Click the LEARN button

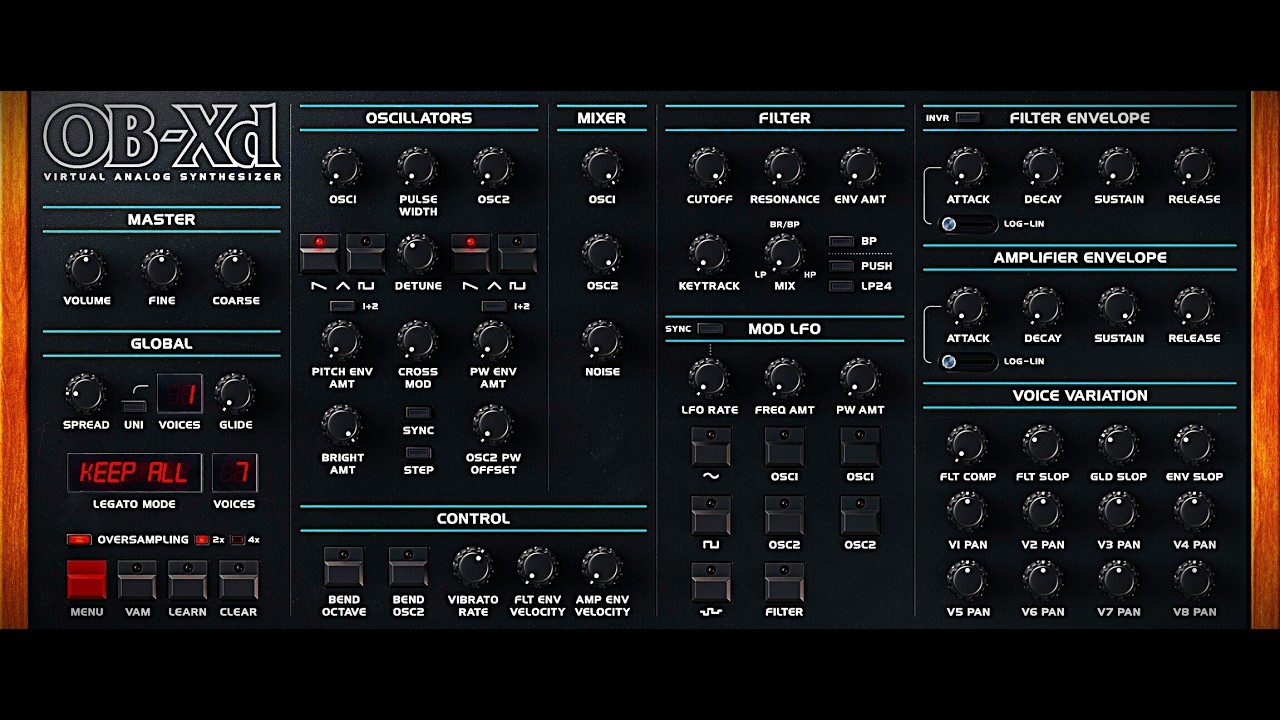pyautogui.click(x=187, y=580)
